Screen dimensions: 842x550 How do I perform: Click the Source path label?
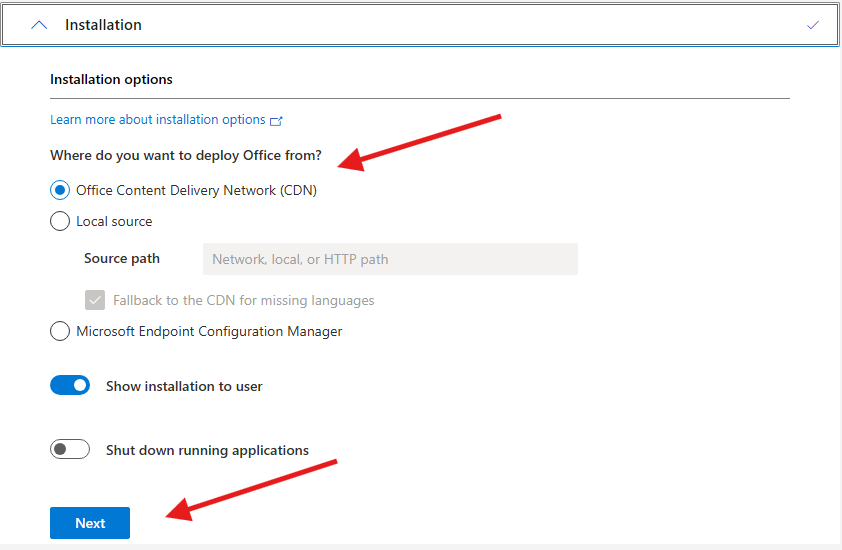click(122, 258)
